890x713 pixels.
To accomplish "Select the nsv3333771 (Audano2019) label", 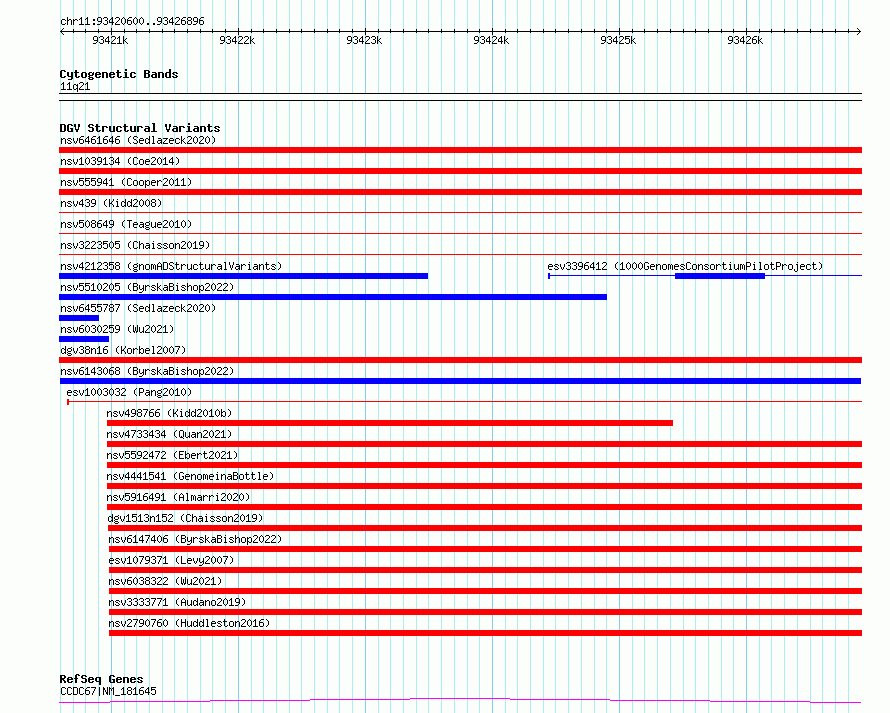I will (x=177, y=602).
